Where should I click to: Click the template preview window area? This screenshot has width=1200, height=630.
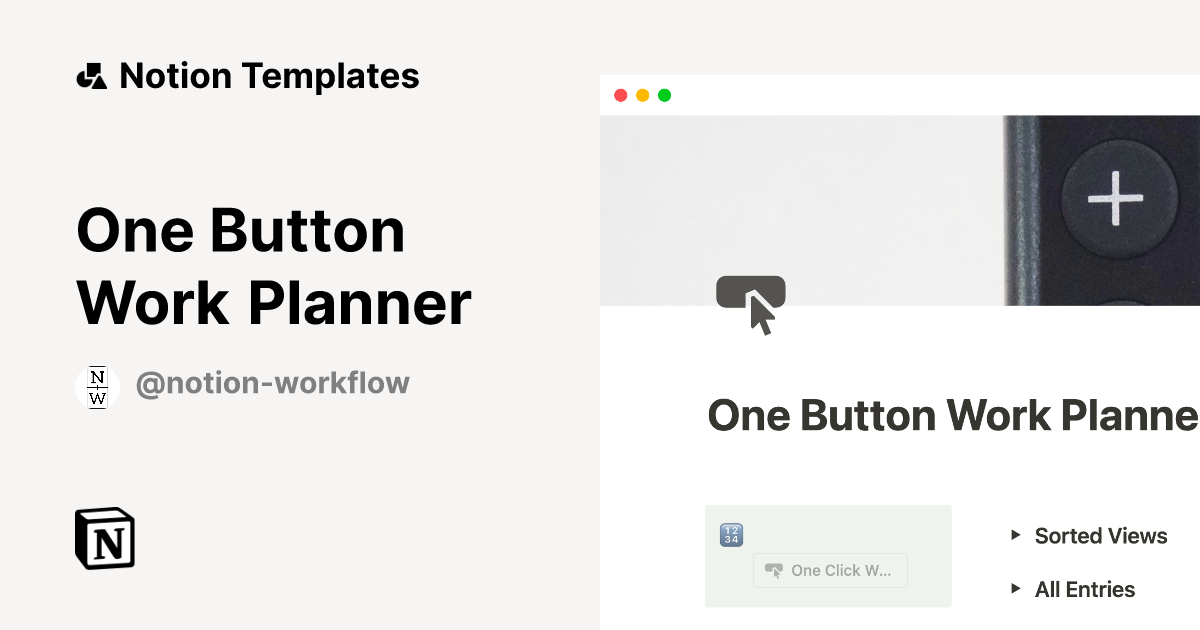pos(900,350)
